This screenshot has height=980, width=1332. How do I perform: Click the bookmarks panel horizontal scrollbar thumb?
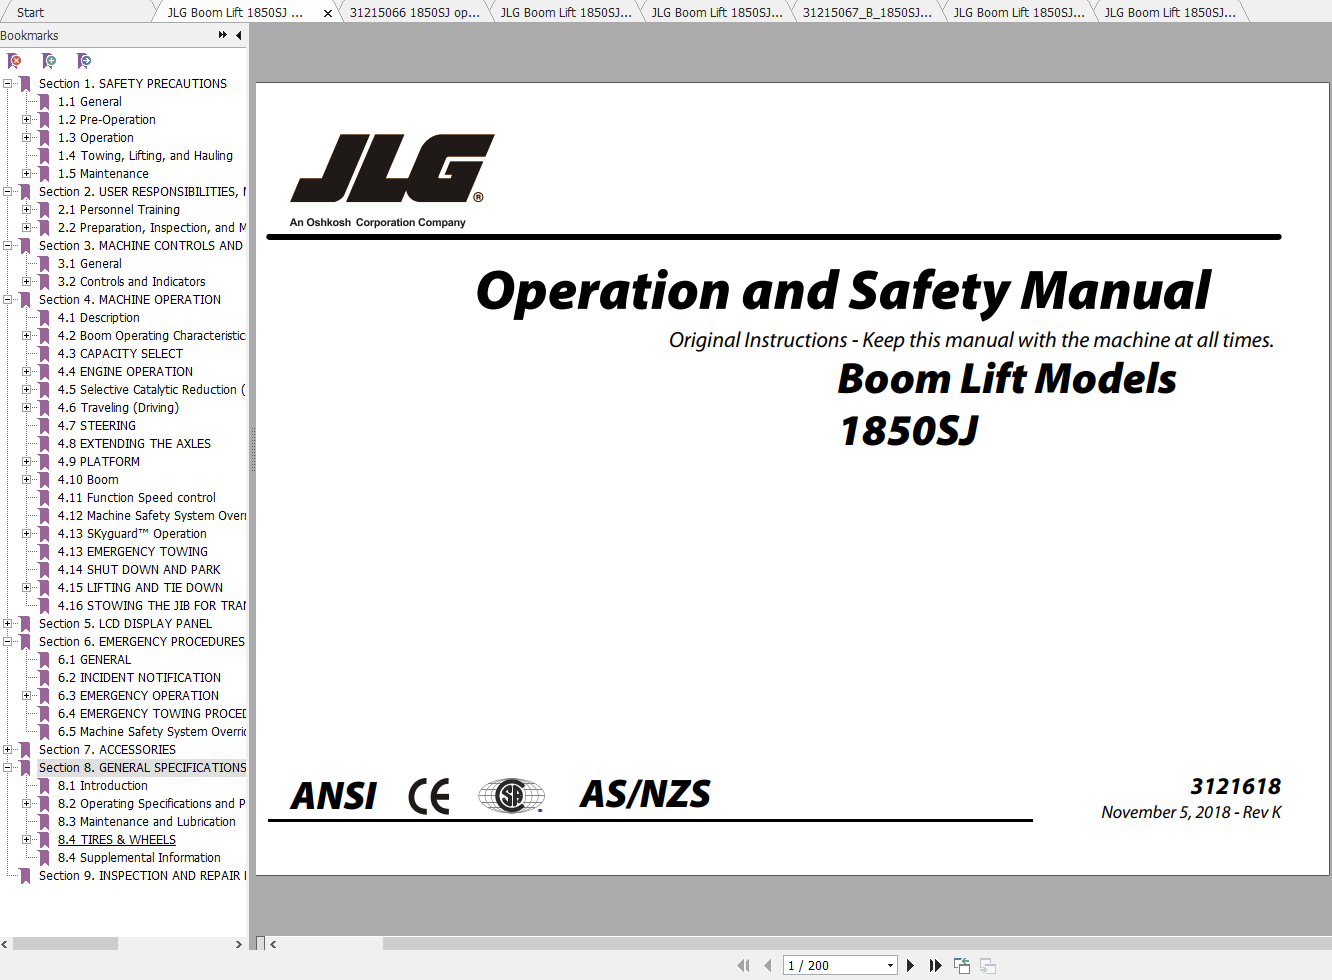click(65, 944)
